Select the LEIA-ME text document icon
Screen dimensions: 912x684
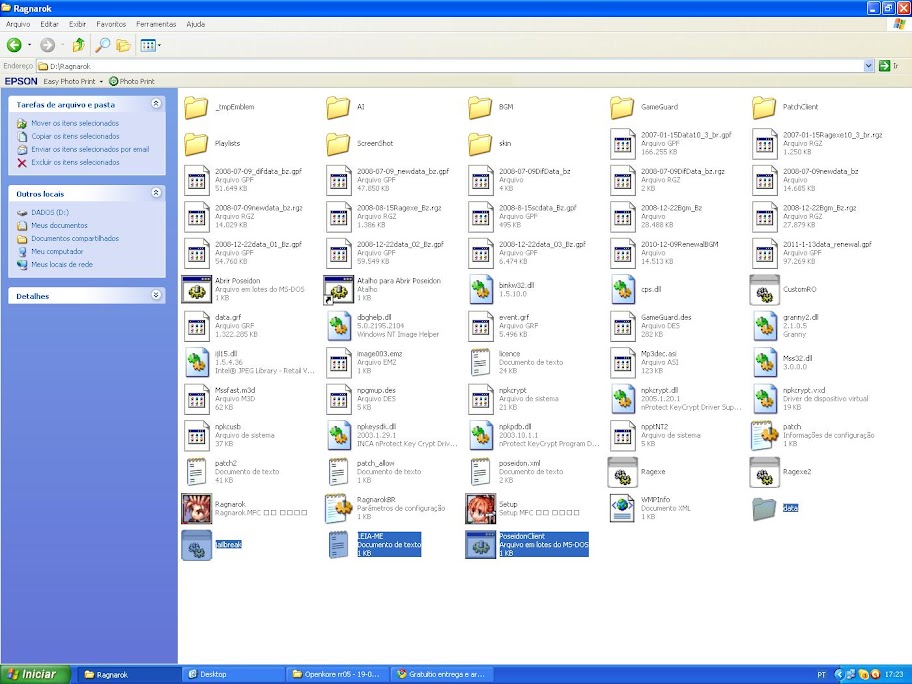pos(339,545)
